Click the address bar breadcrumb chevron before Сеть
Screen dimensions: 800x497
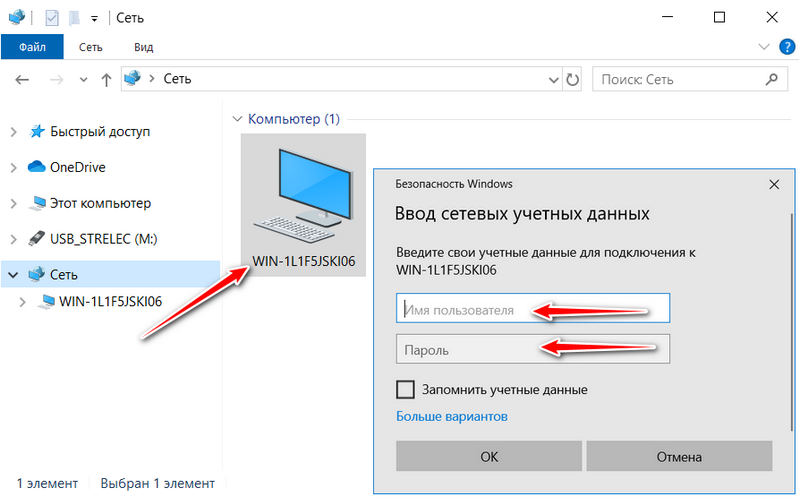(x=152, y=79)
